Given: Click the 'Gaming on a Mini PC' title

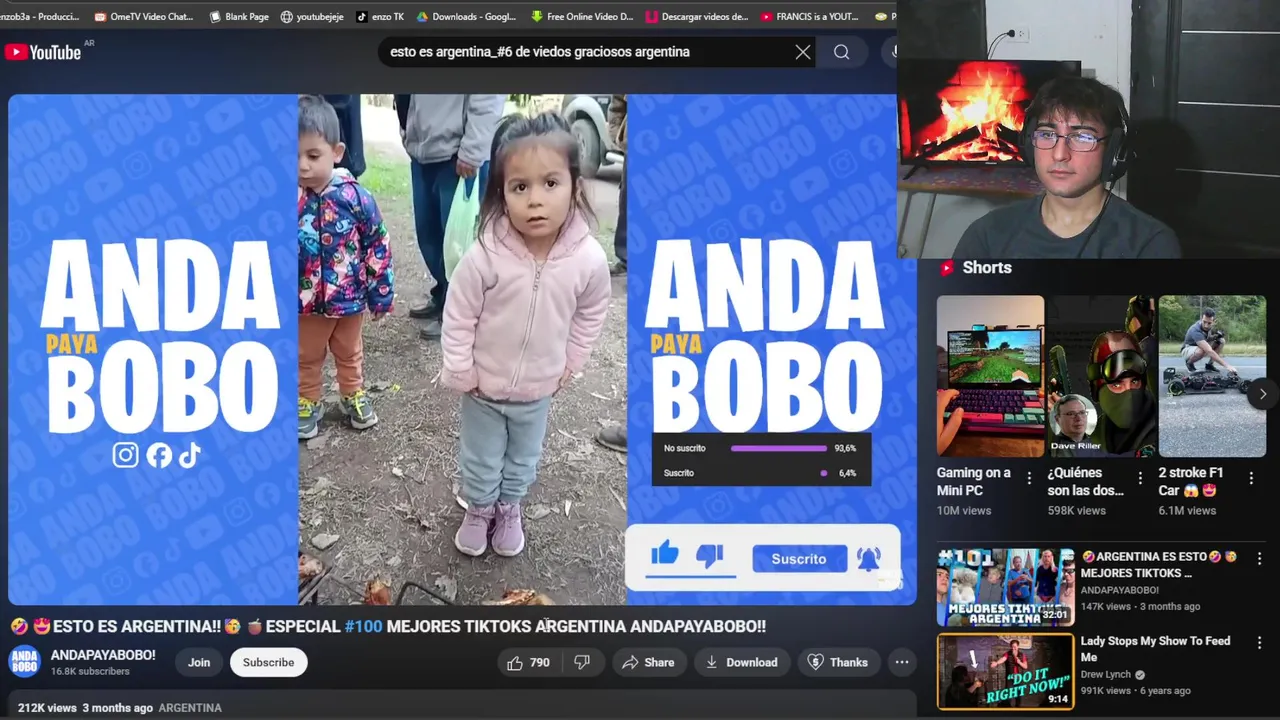Looking at the screenshot, I should 974,481.
